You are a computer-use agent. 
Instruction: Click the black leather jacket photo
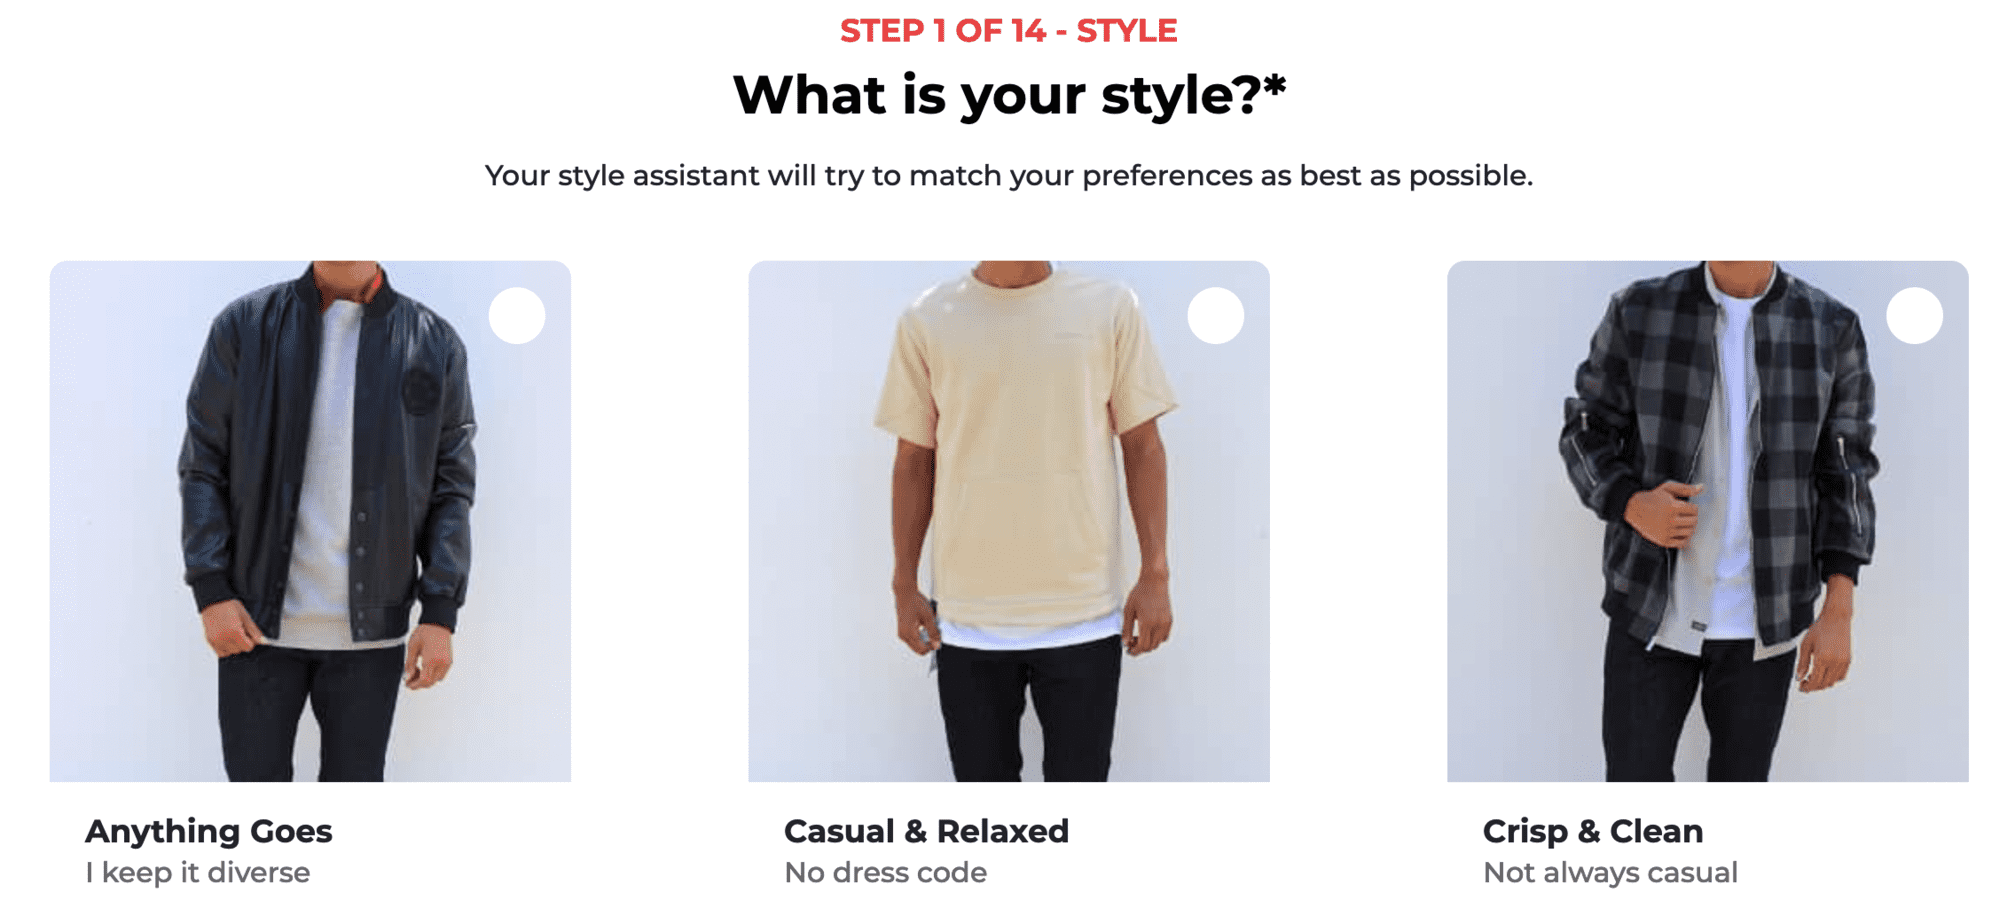pyautogui.click(x=310, y=520)
